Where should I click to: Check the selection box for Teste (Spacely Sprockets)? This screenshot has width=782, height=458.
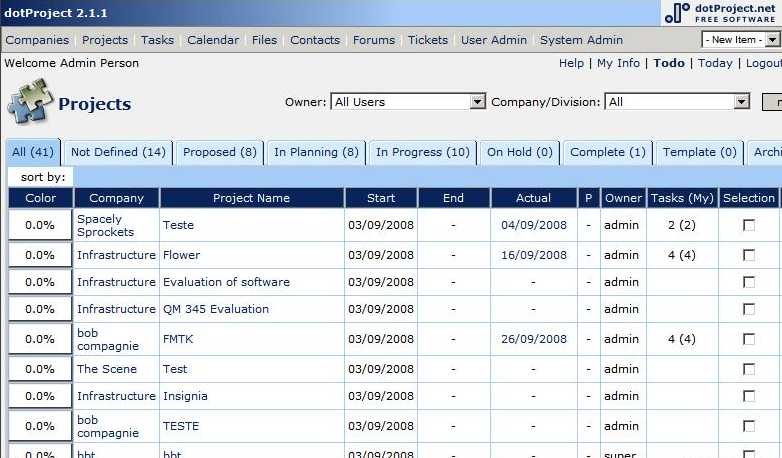pyautogui.click(x=749, y=225)
